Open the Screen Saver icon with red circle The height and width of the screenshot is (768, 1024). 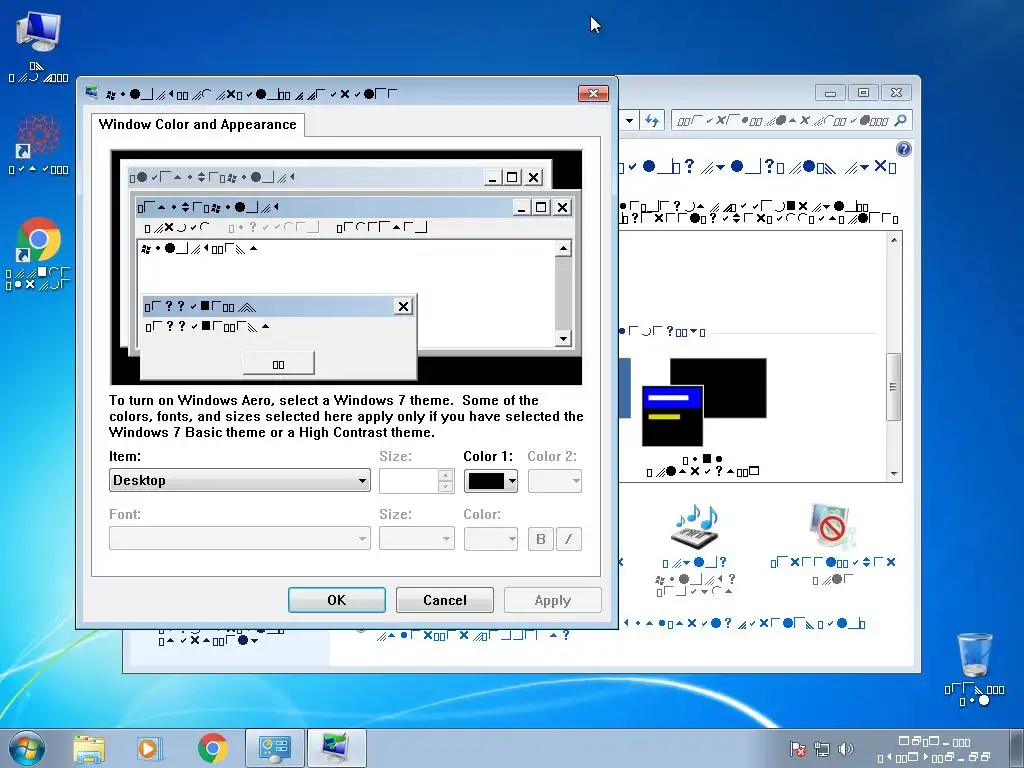tap(832, 526)
